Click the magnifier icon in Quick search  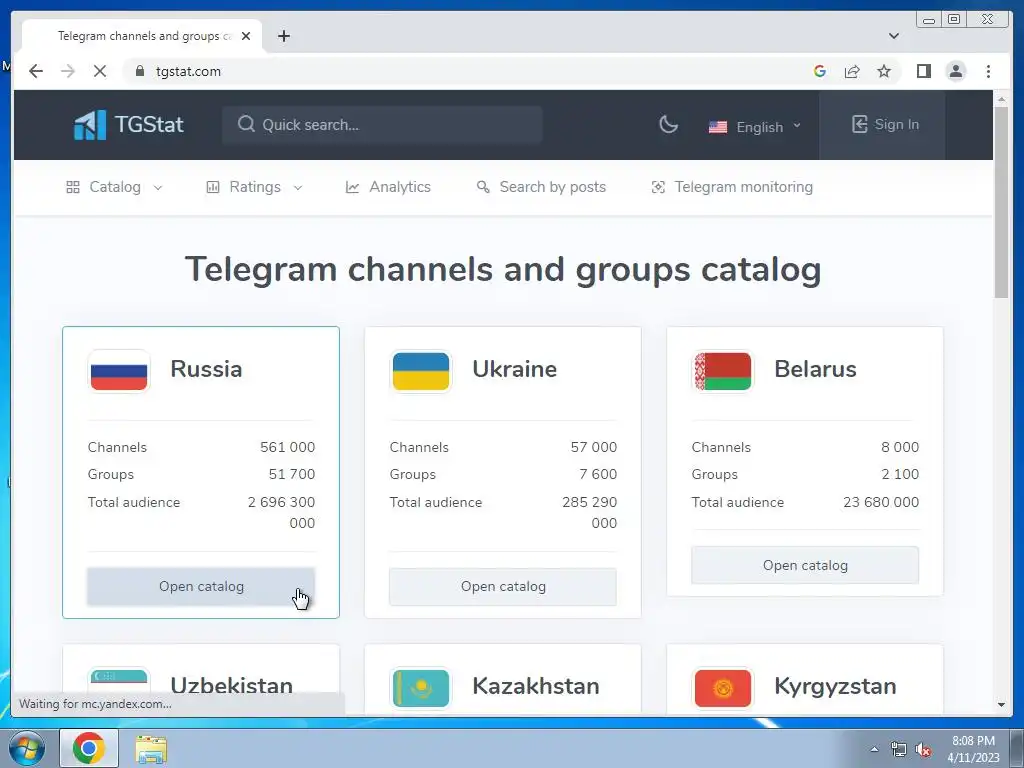pos(246,124)
